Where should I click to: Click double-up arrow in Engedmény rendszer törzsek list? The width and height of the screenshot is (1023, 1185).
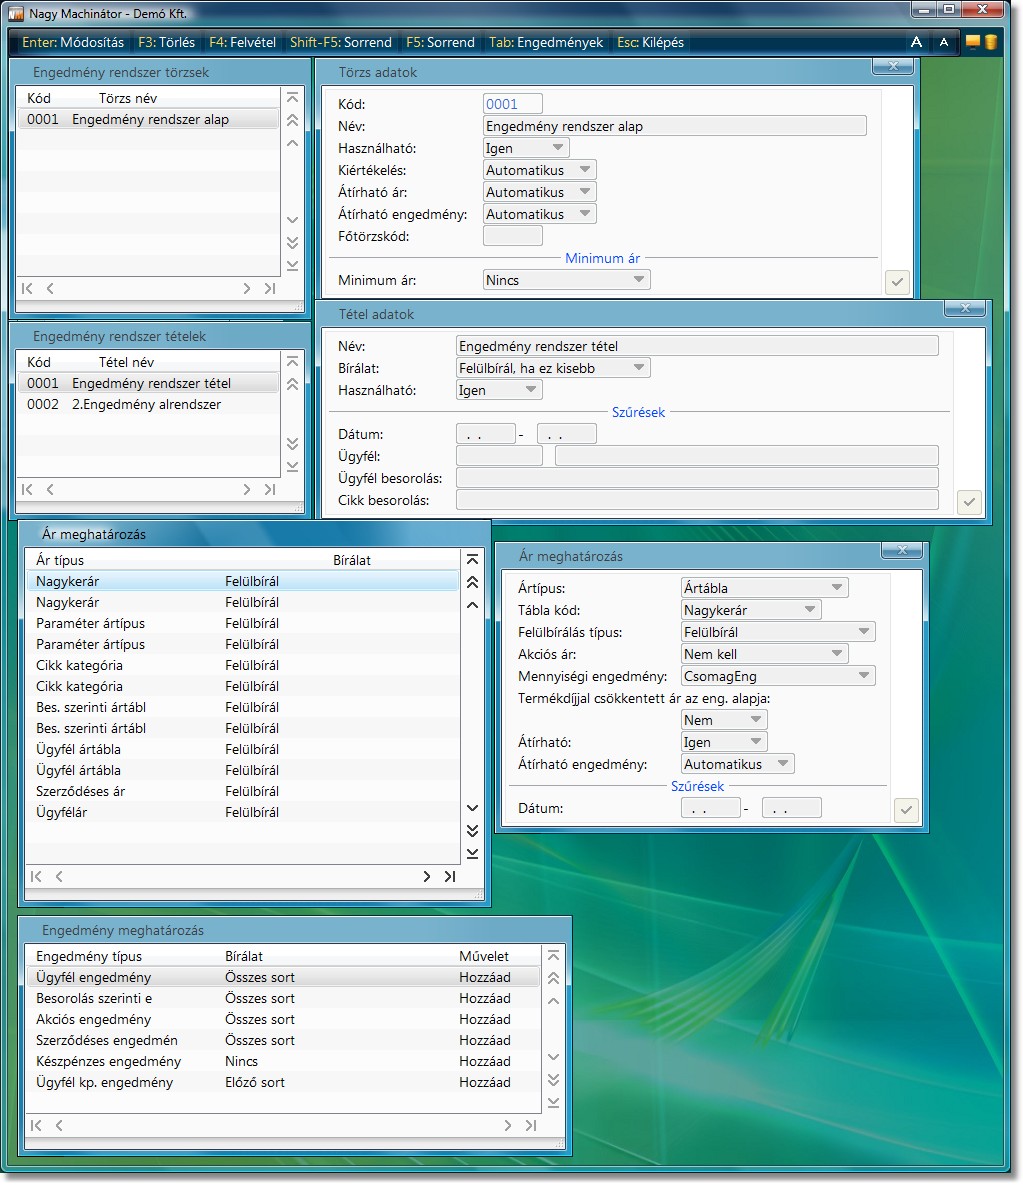[x=292, y=120]
